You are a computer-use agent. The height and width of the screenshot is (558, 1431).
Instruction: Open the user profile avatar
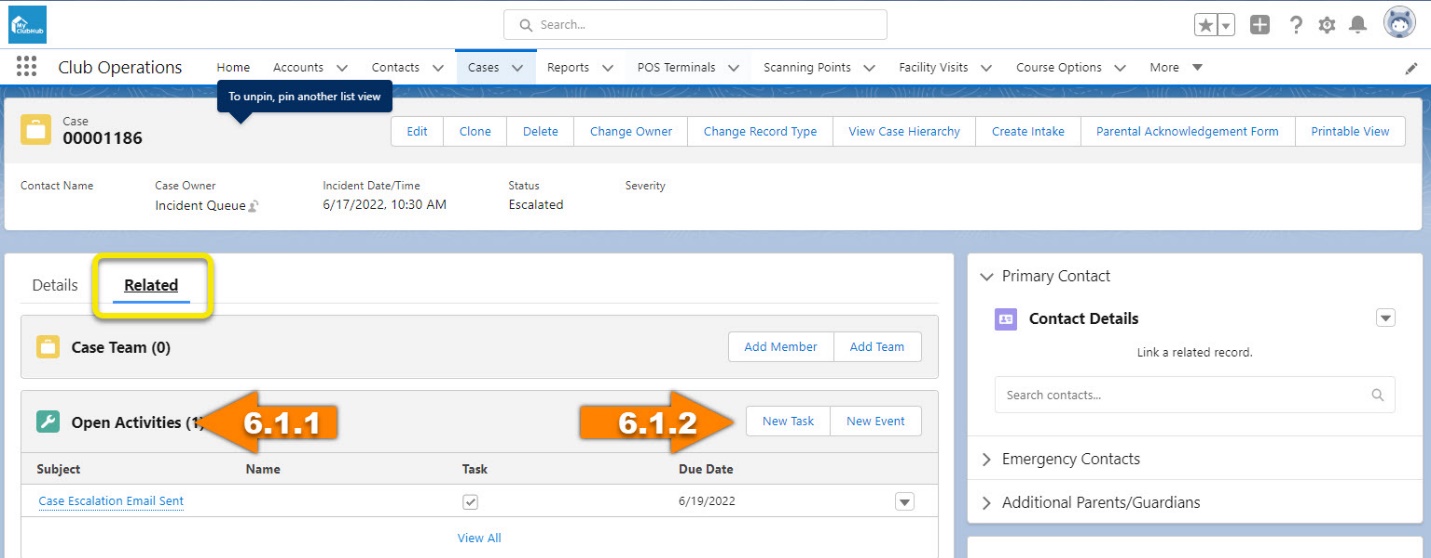[1399, 23]
